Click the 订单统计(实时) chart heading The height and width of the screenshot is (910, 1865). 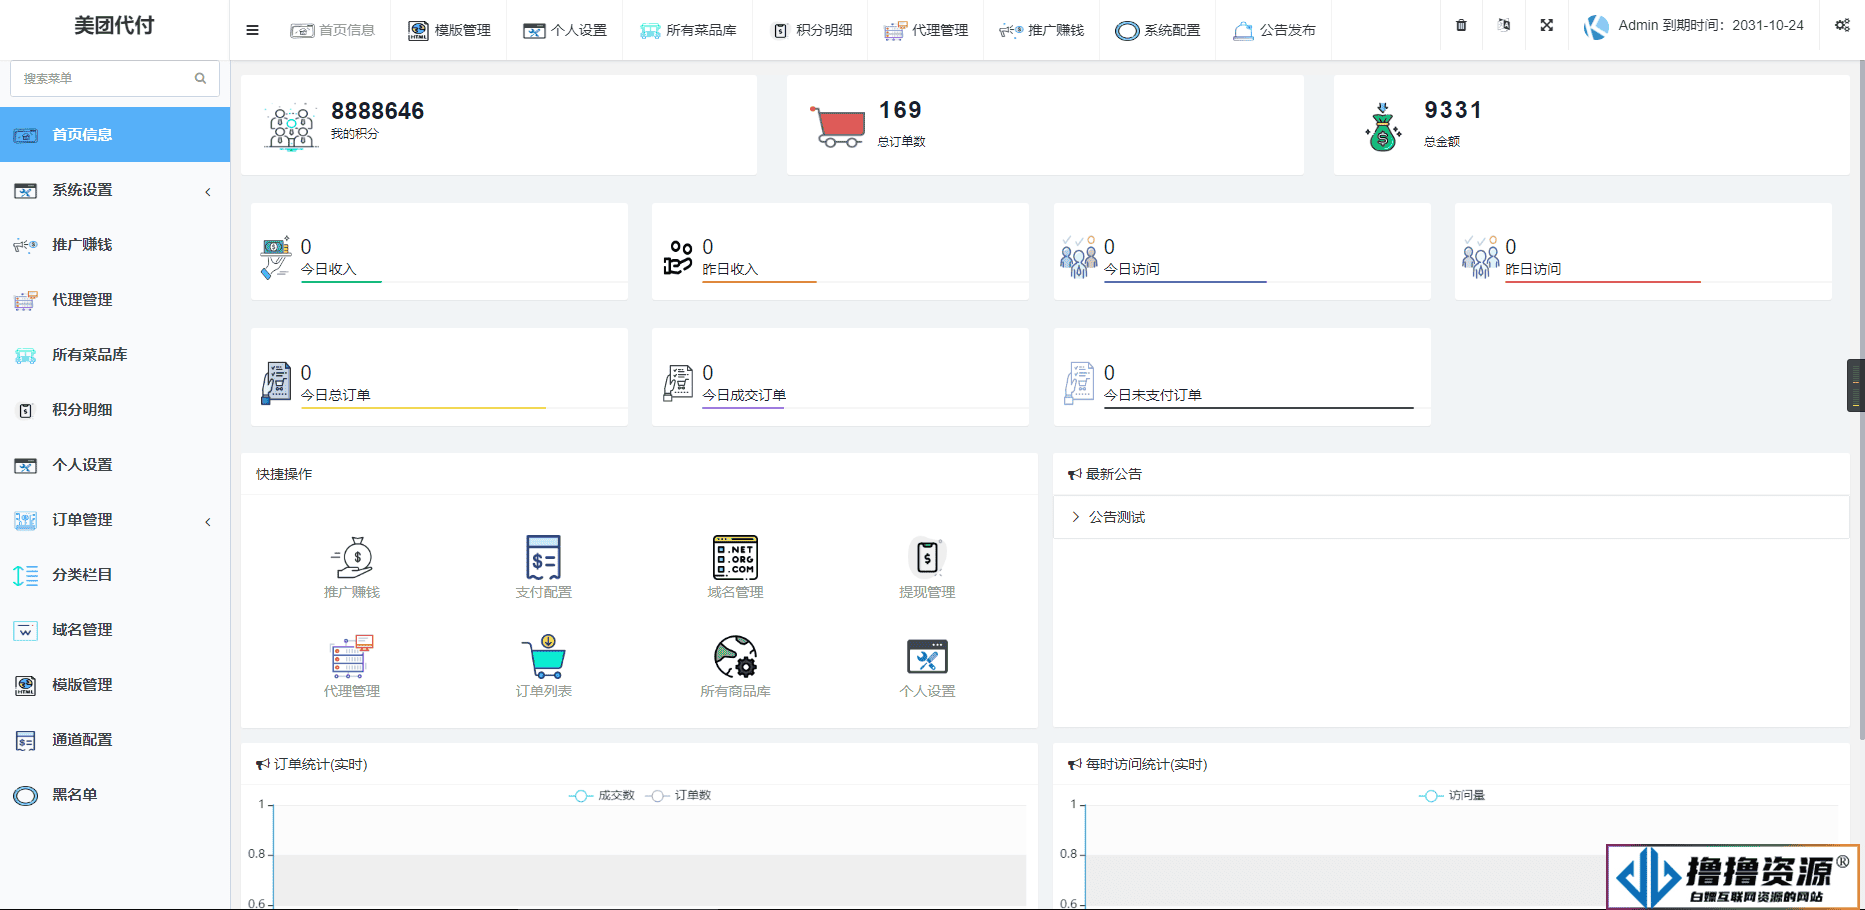tap(312, 764)
